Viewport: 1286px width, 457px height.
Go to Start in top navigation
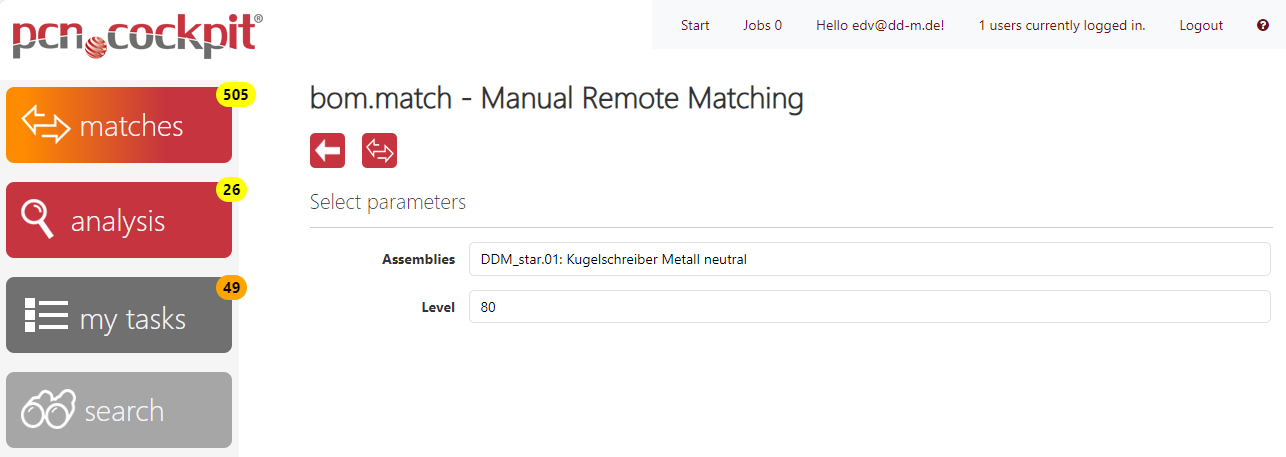(695, 25)
